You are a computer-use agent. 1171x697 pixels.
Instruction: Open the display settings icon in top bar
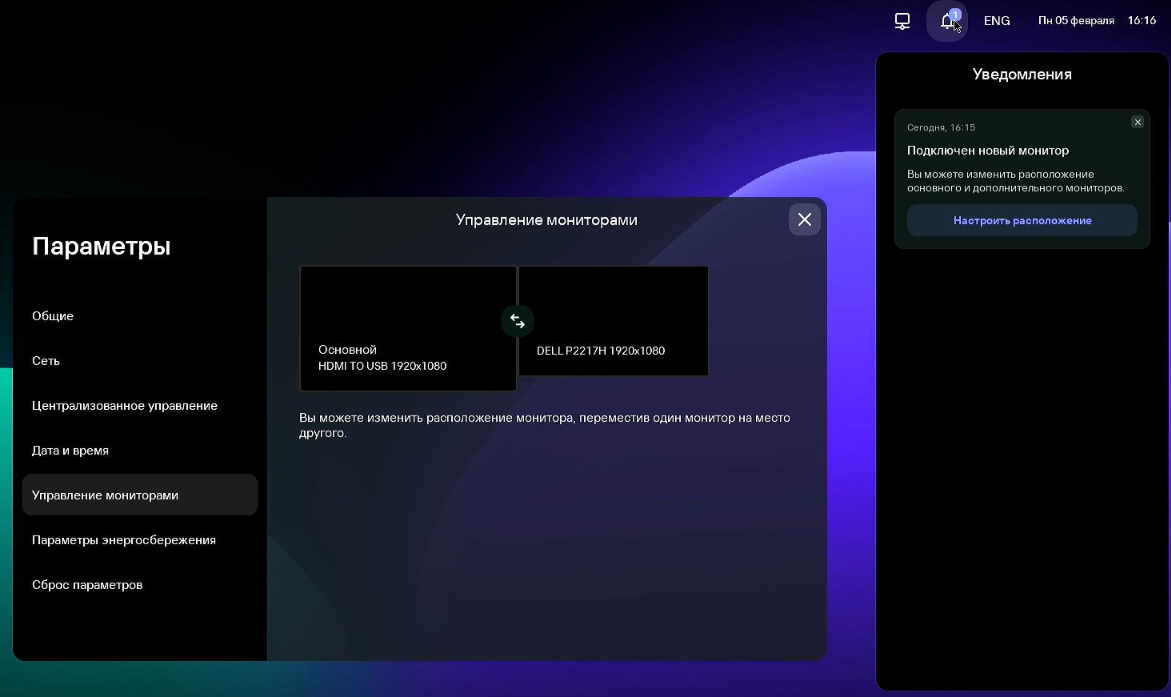click(901, 20)
